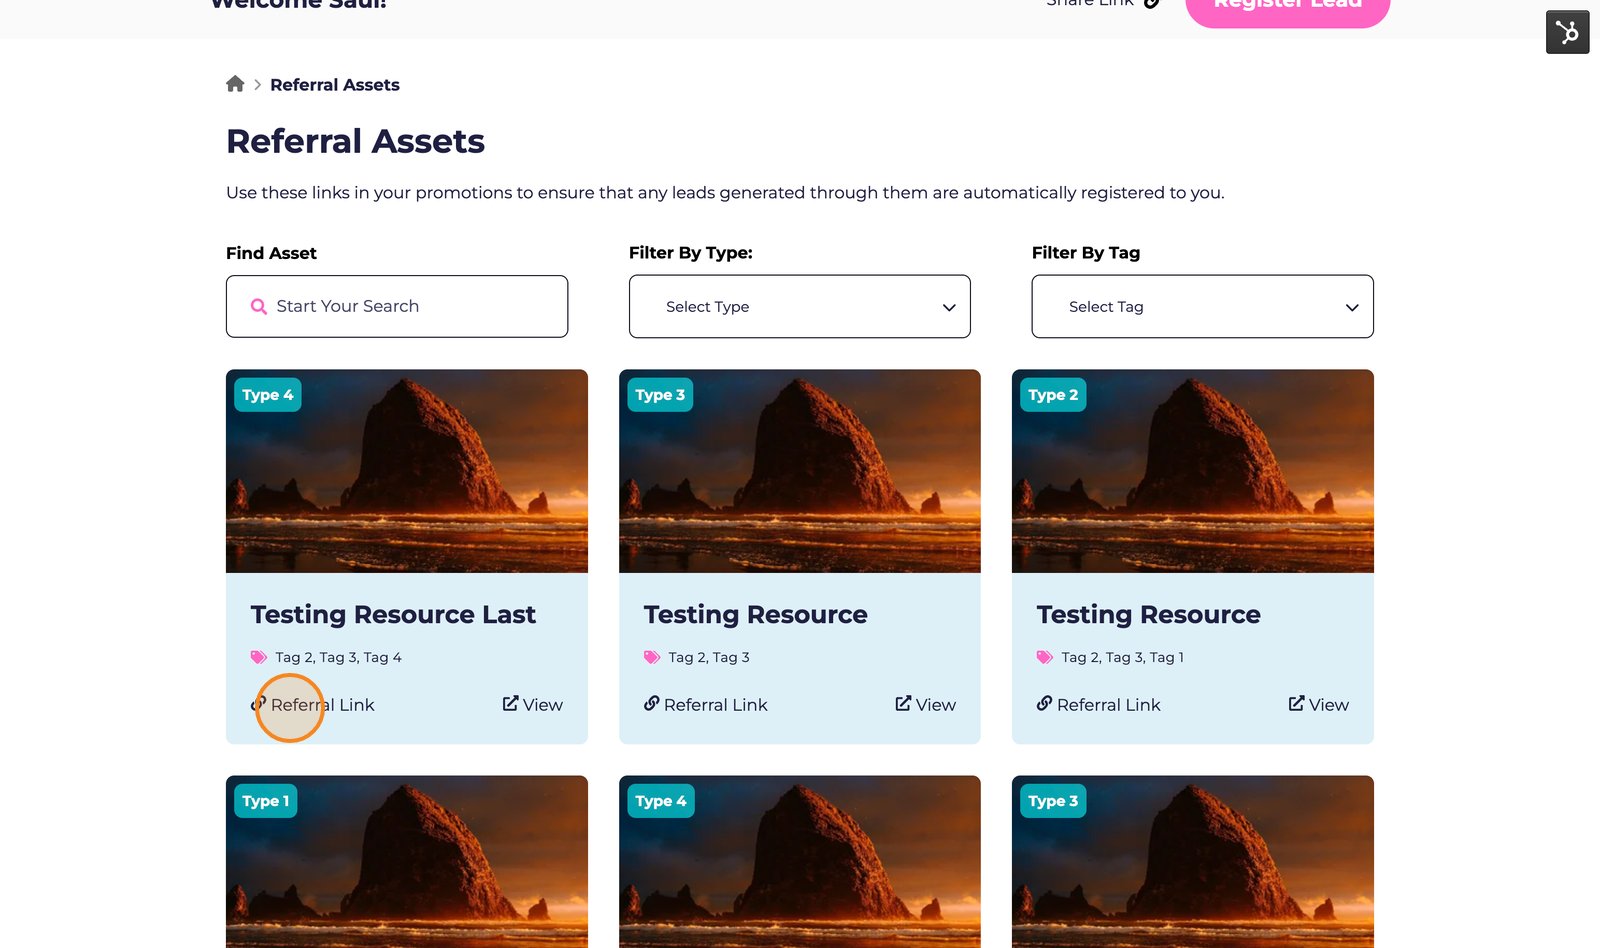Click the Testing Resource Last image thumbnail
This screenshot has width=1600, height=948.
click(406, 470)
